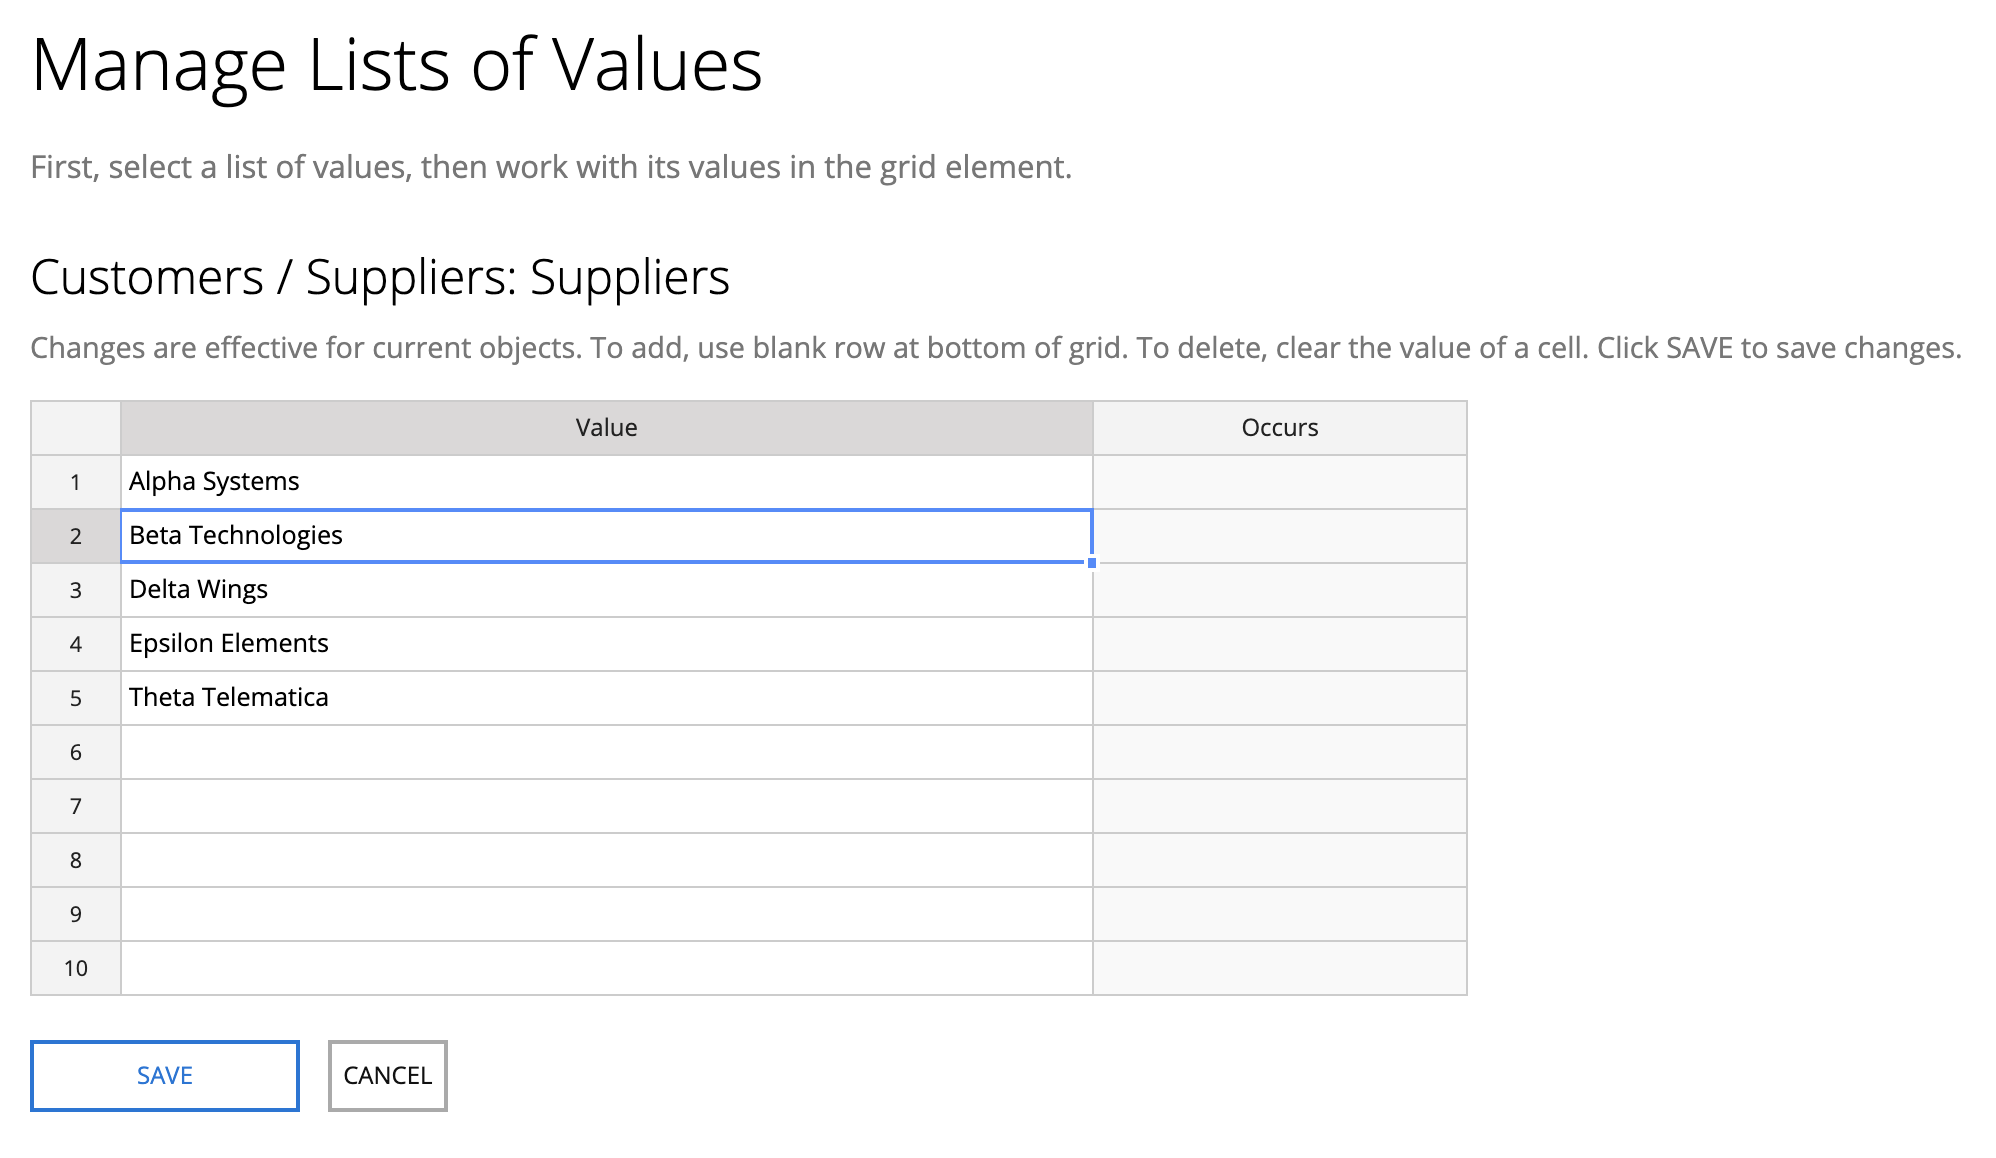Select the Alpha Systems cell
The width and height of the screenshot is (1996, 1158).
click(x=606, y=482)
